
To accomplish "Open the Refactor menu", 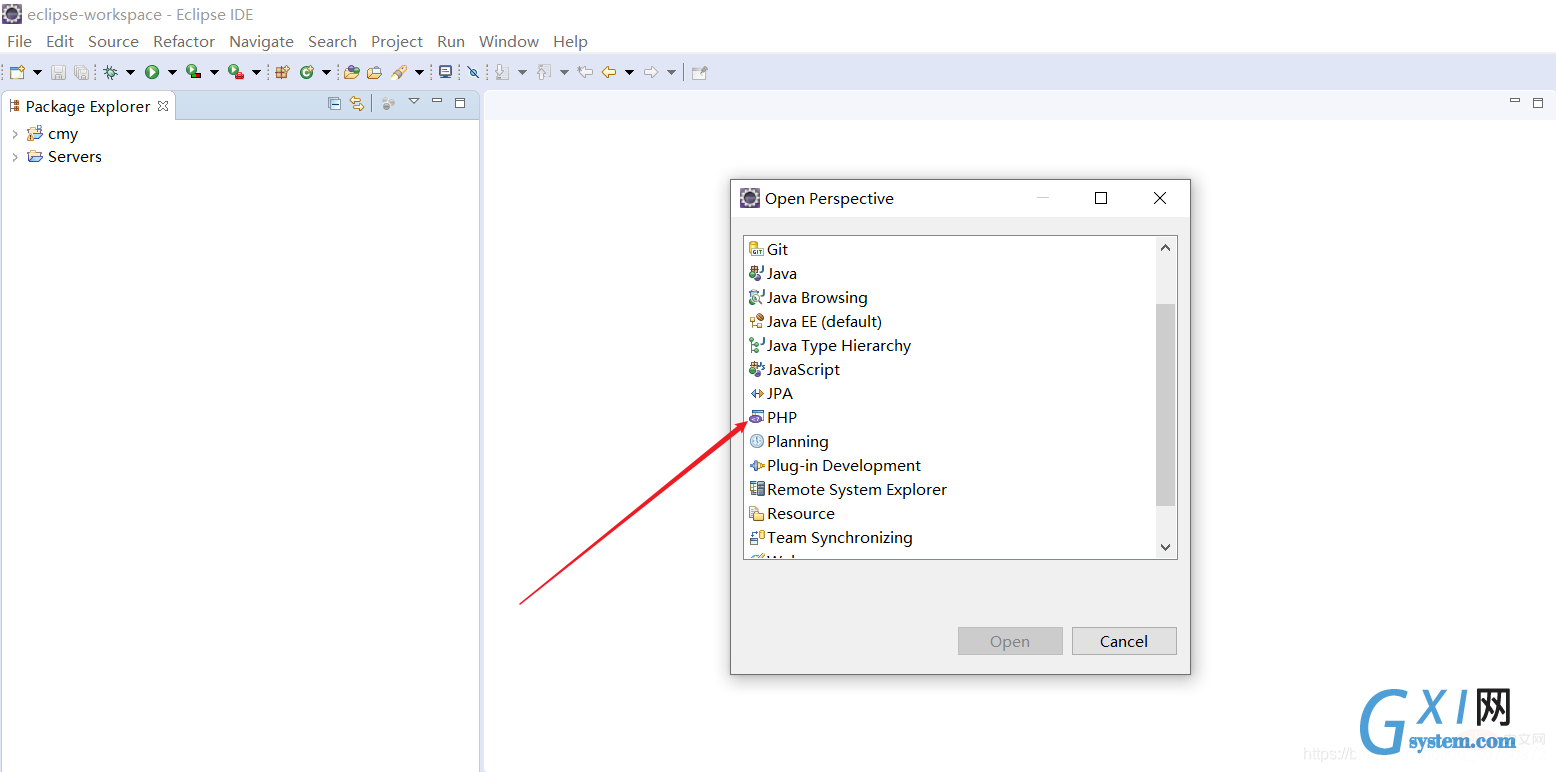I will [x=184, y=41].
